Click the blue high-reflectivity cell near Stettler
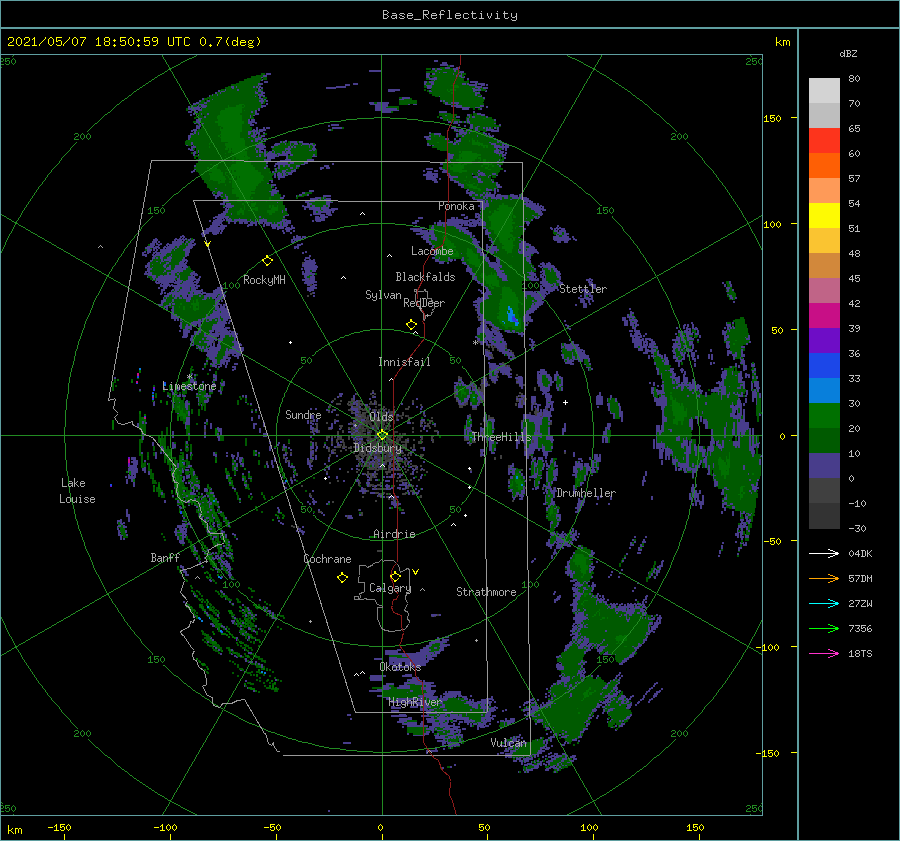 point(511,315)
